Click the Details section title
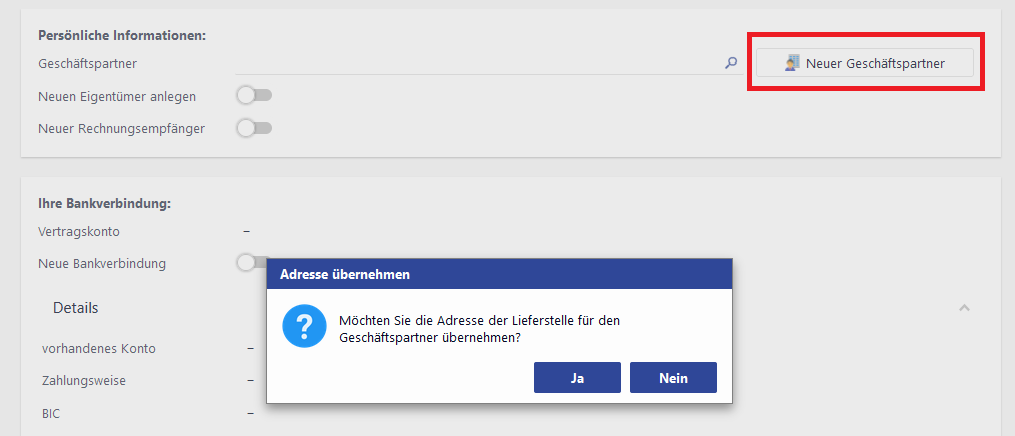1015x436 pixels. (x=76, y=307)
